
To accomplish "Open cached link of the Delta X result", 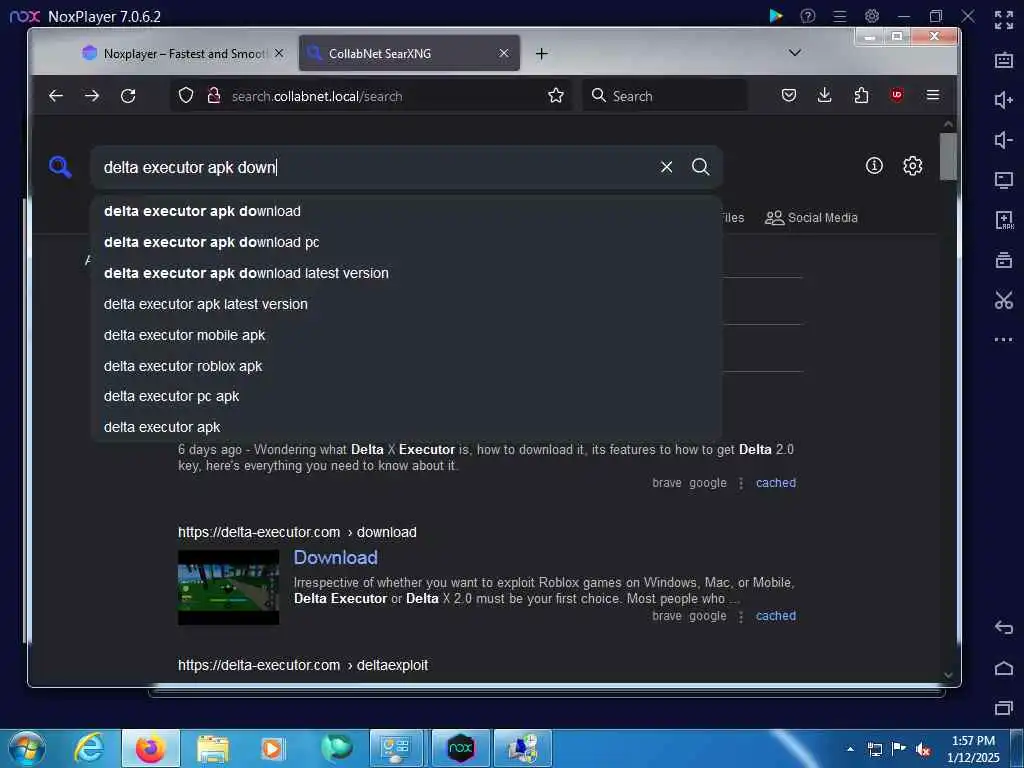I will click(776, 483).
